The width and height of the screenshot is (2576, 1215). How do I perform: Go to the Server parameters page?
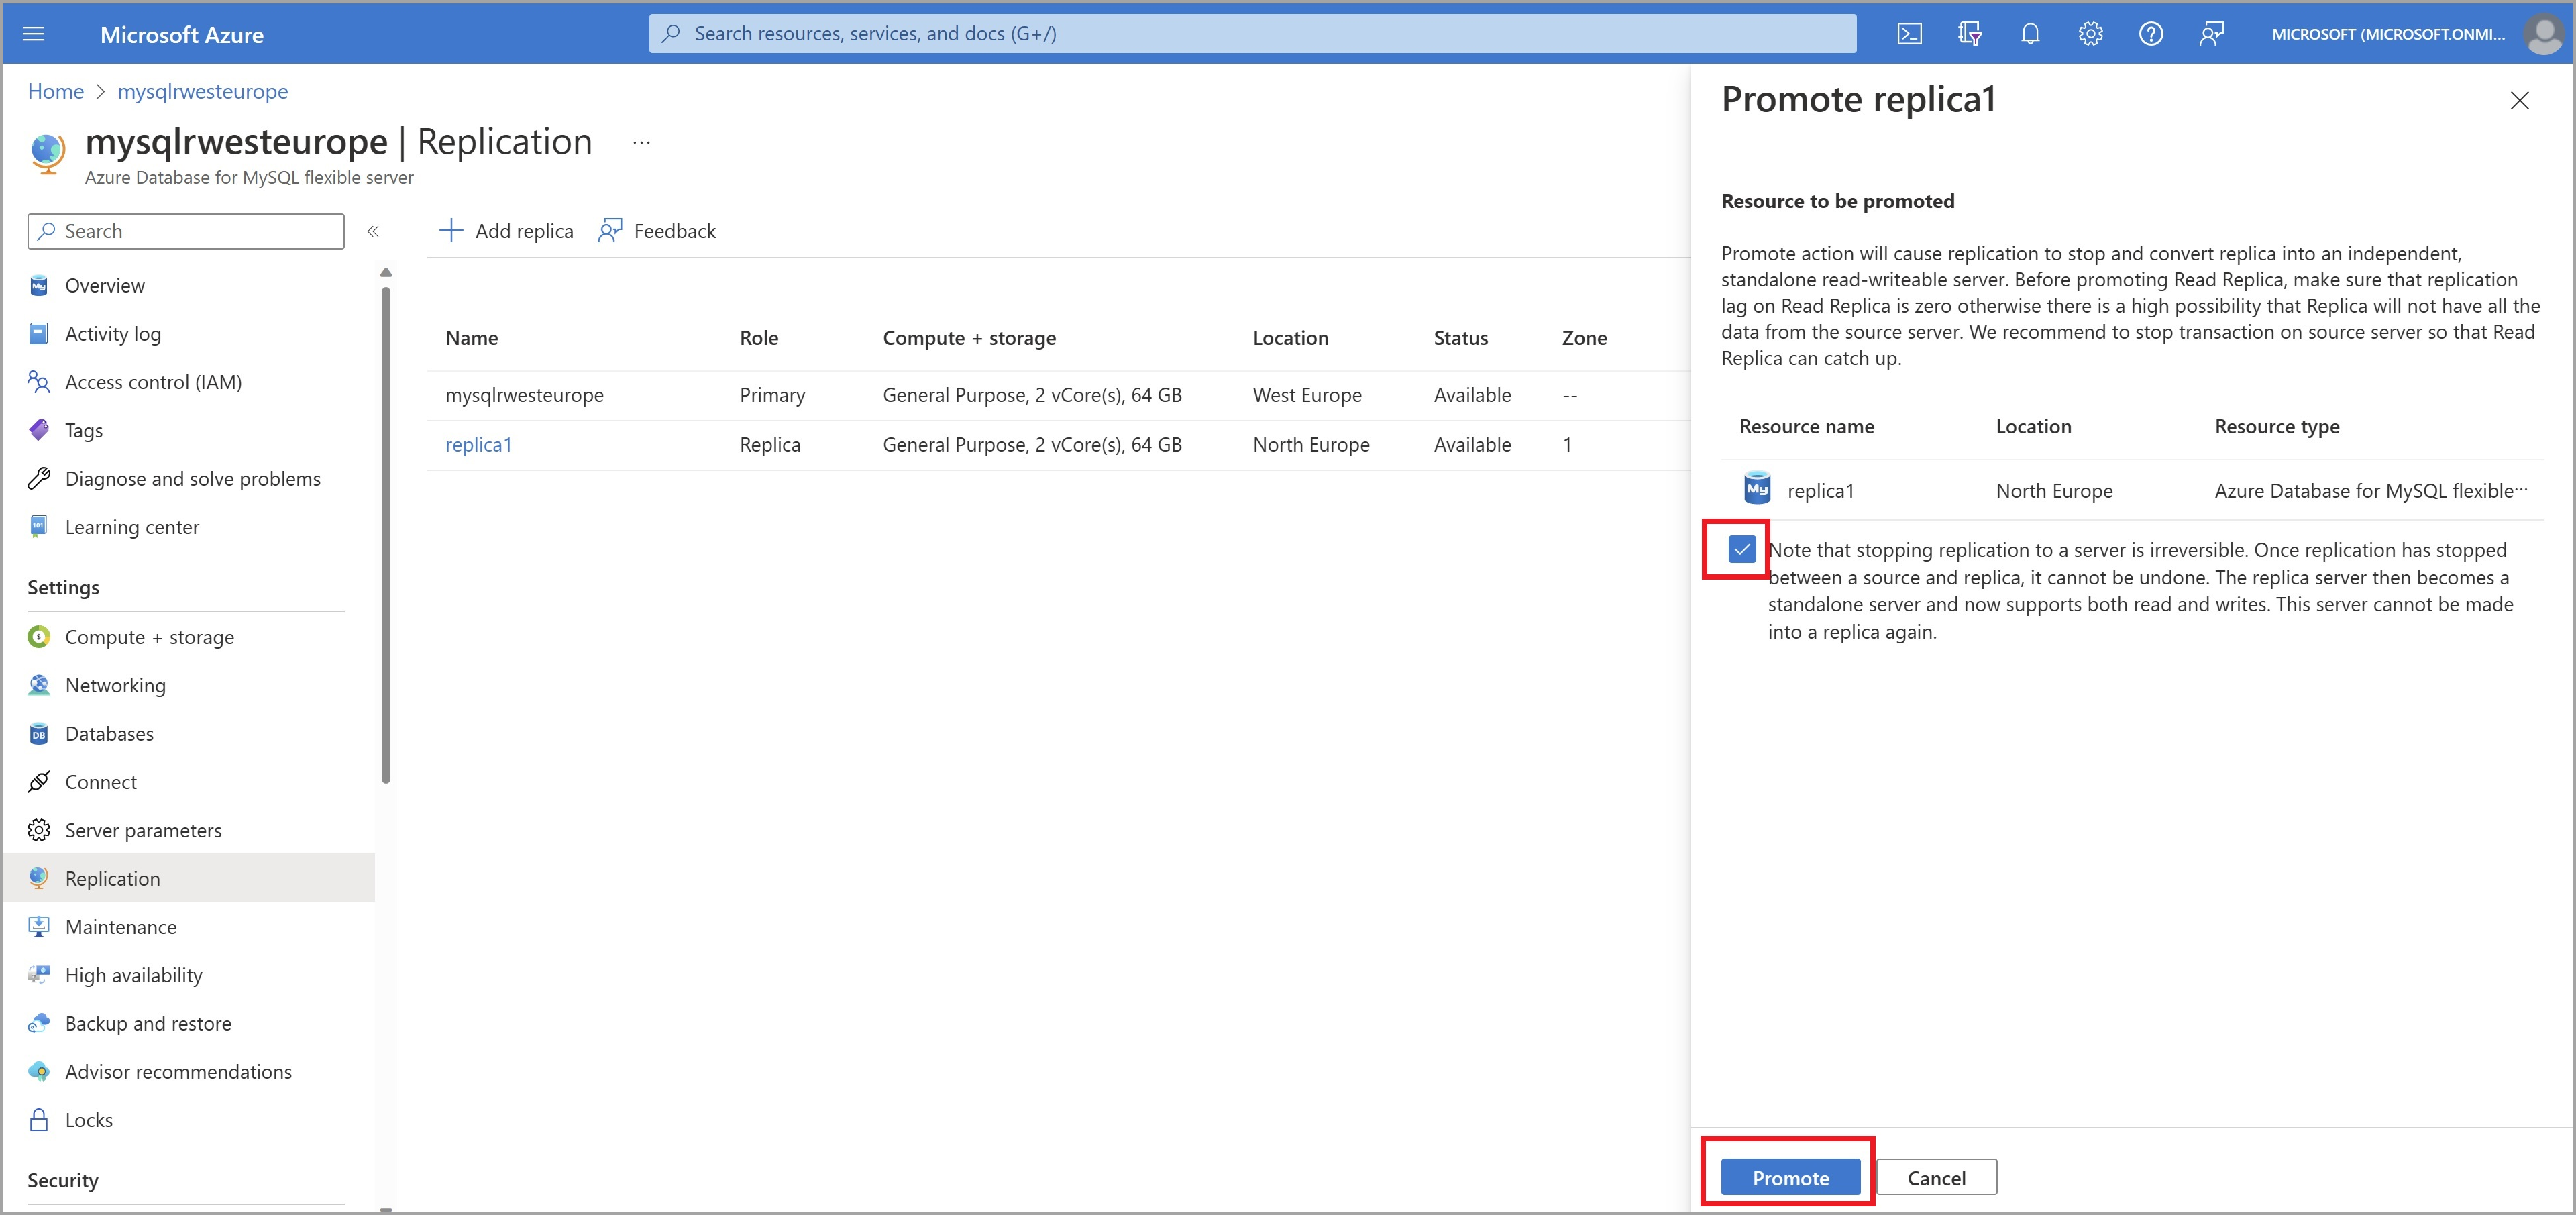click(143, 830)
